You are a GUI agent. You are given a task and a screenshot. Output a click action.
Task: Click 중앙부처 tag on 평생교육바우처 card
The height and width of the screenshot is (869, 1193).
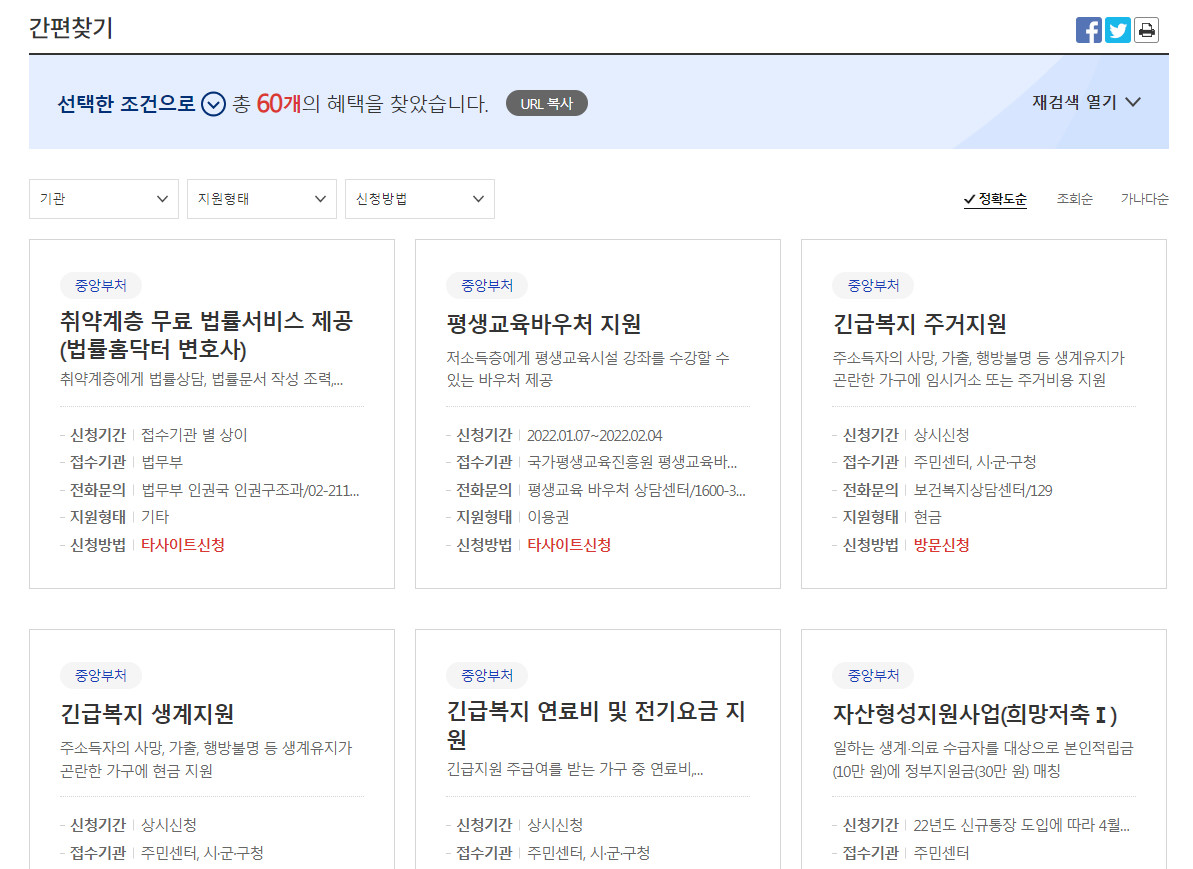coord(487,285)
